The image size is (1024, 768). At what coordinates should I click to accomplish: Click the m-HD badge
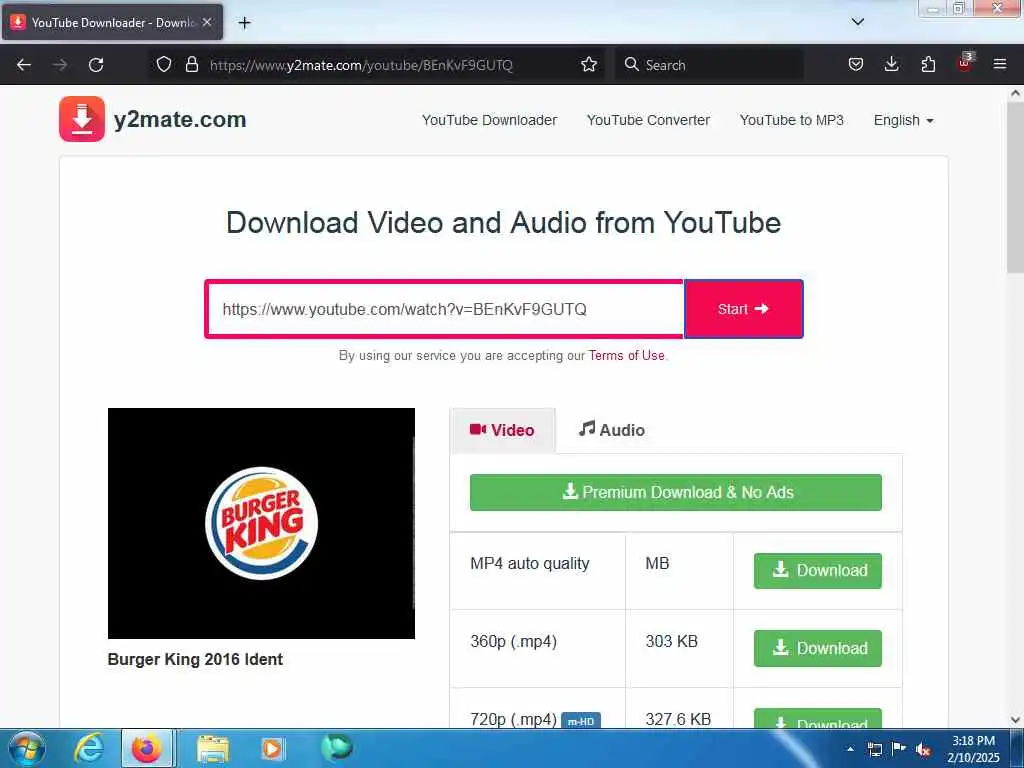[x=581, y=721]
